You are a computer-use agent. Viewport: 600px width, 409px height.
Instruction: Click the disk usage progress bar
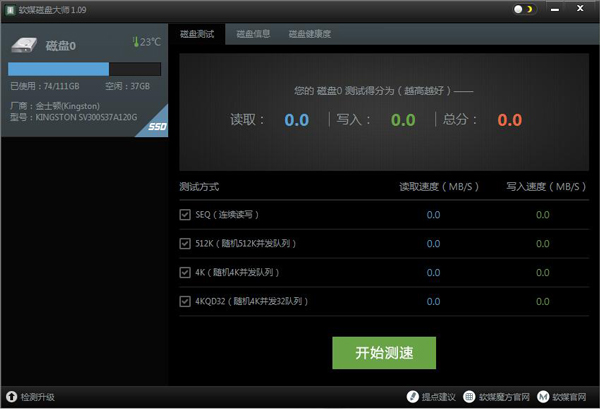tap(84, 69)
